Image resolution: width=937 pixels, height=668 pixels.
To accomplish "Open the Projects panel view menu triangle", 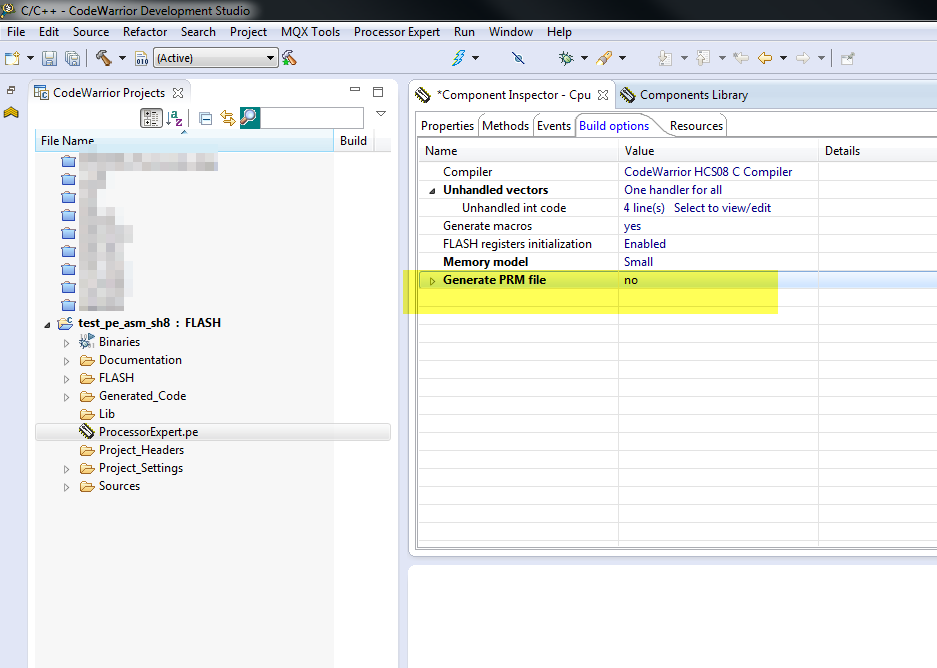I will tap(381, 114).
